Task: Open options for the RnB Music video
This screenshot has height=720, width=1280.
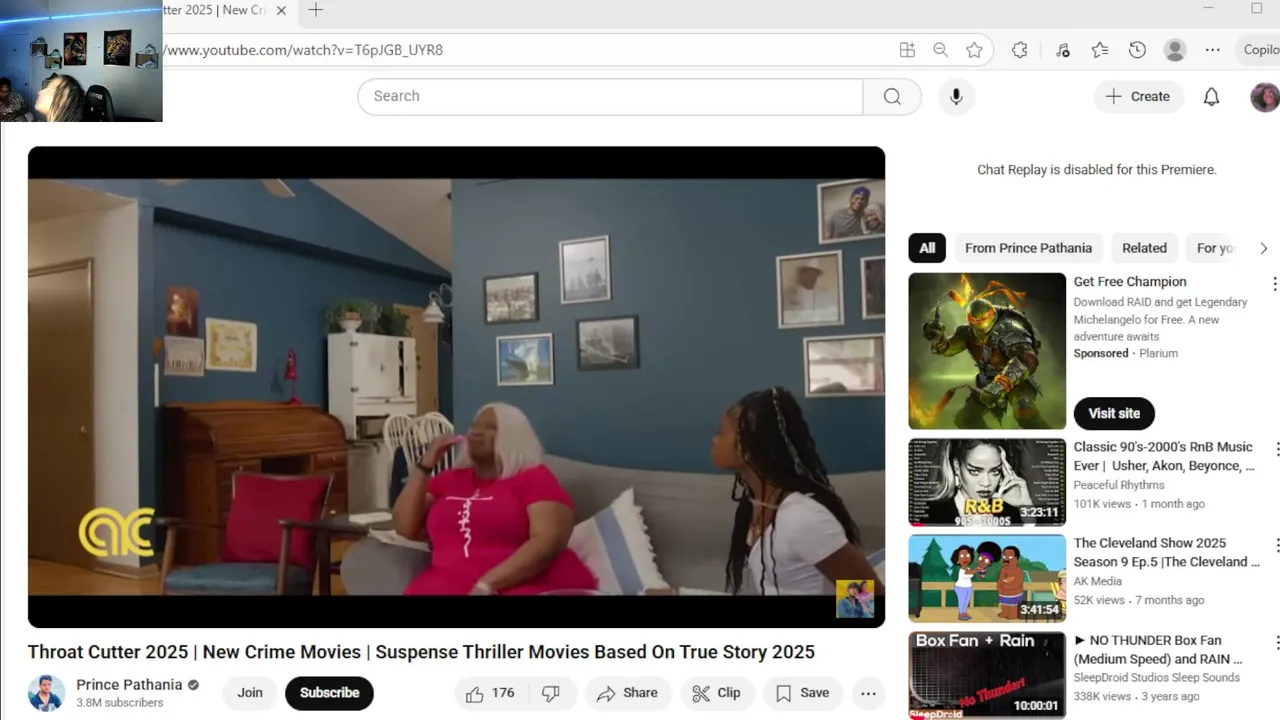Action: [x=1275, y=448]
